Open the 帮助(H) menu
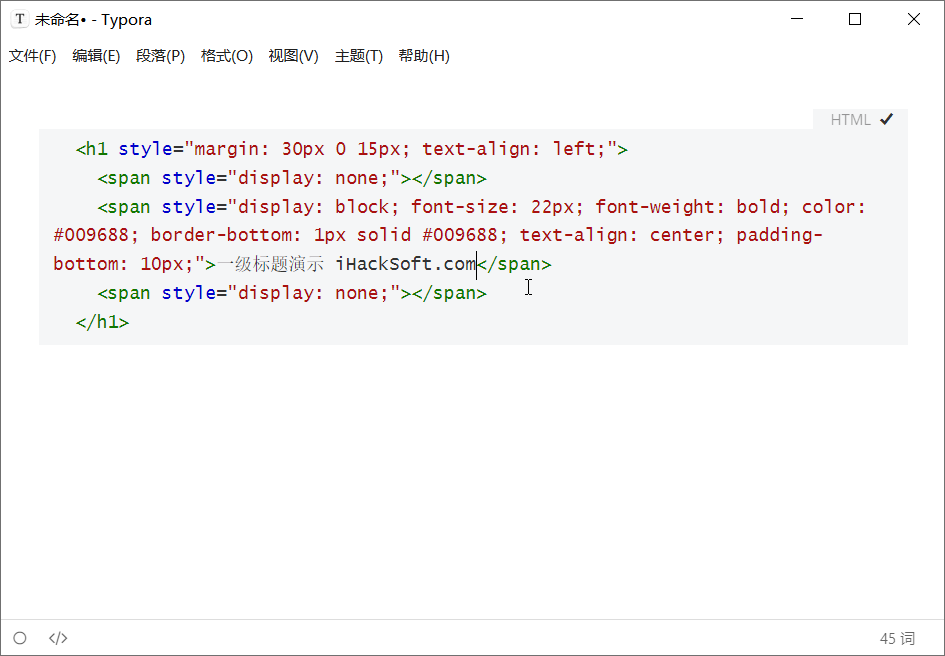Image resolution: width=945 pixels, height=656 pixels. click(424, 56)
